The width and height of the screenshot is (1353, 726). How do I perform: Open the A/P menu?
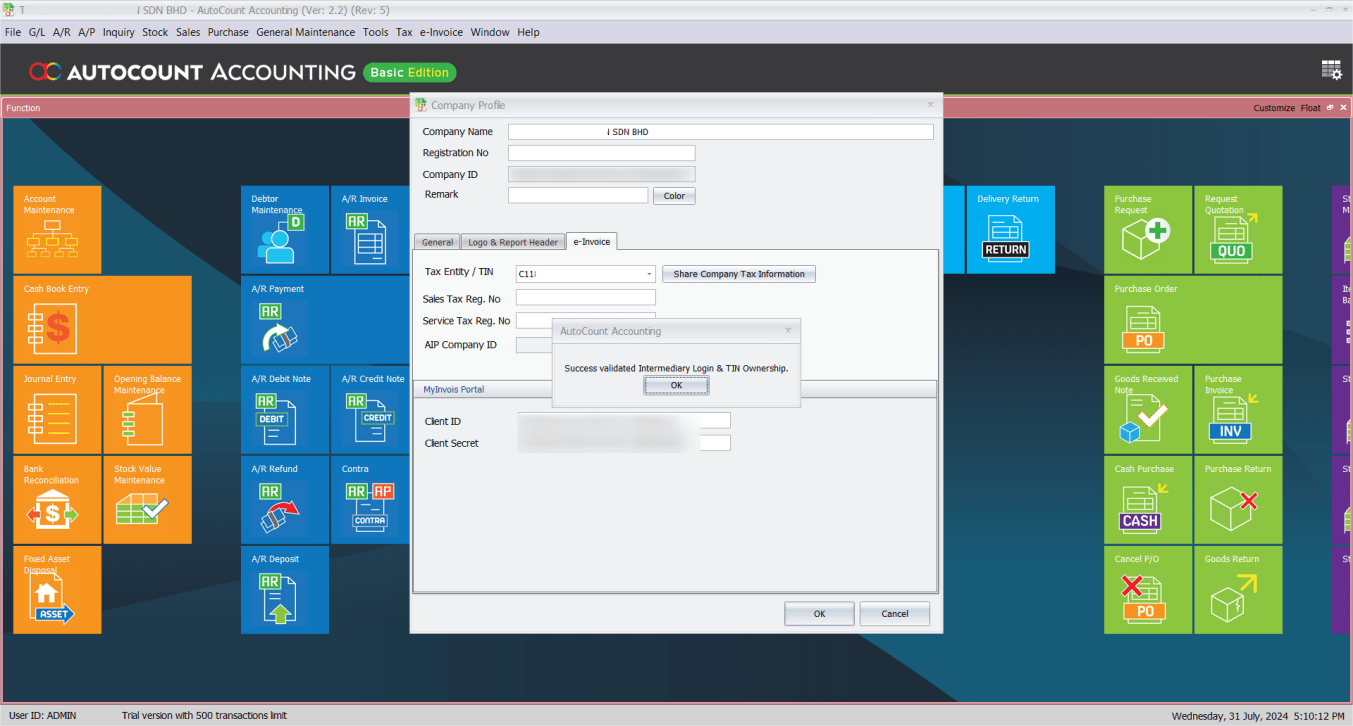pyautogui.click(x=87, y=32)
